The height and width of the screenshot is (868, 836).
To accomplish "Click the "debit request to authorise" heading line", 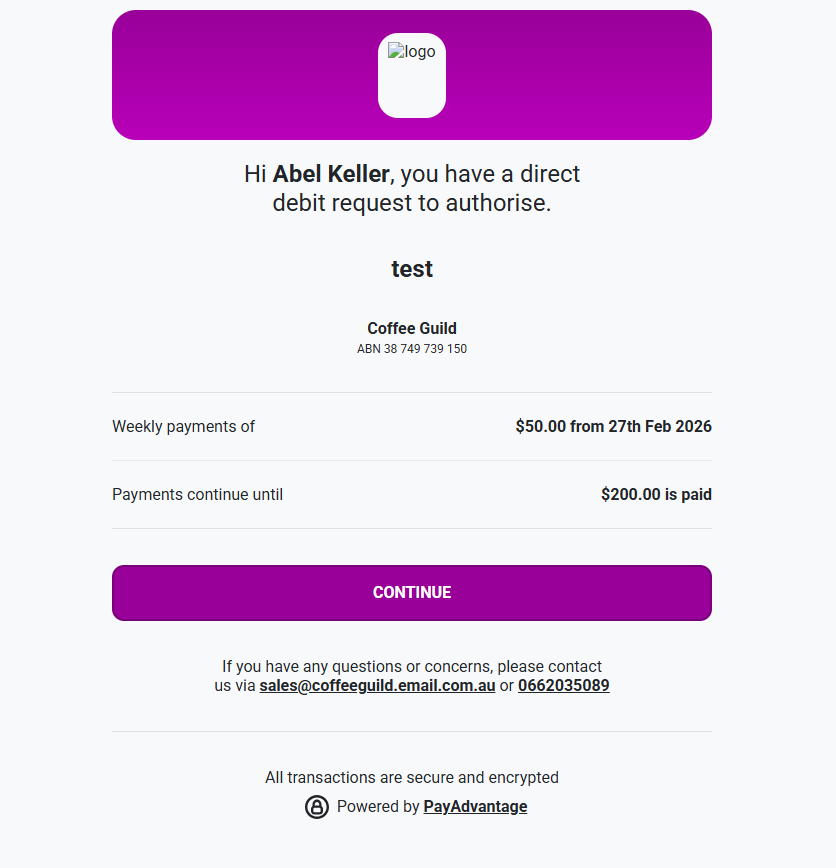I will [x=412, y=204].
